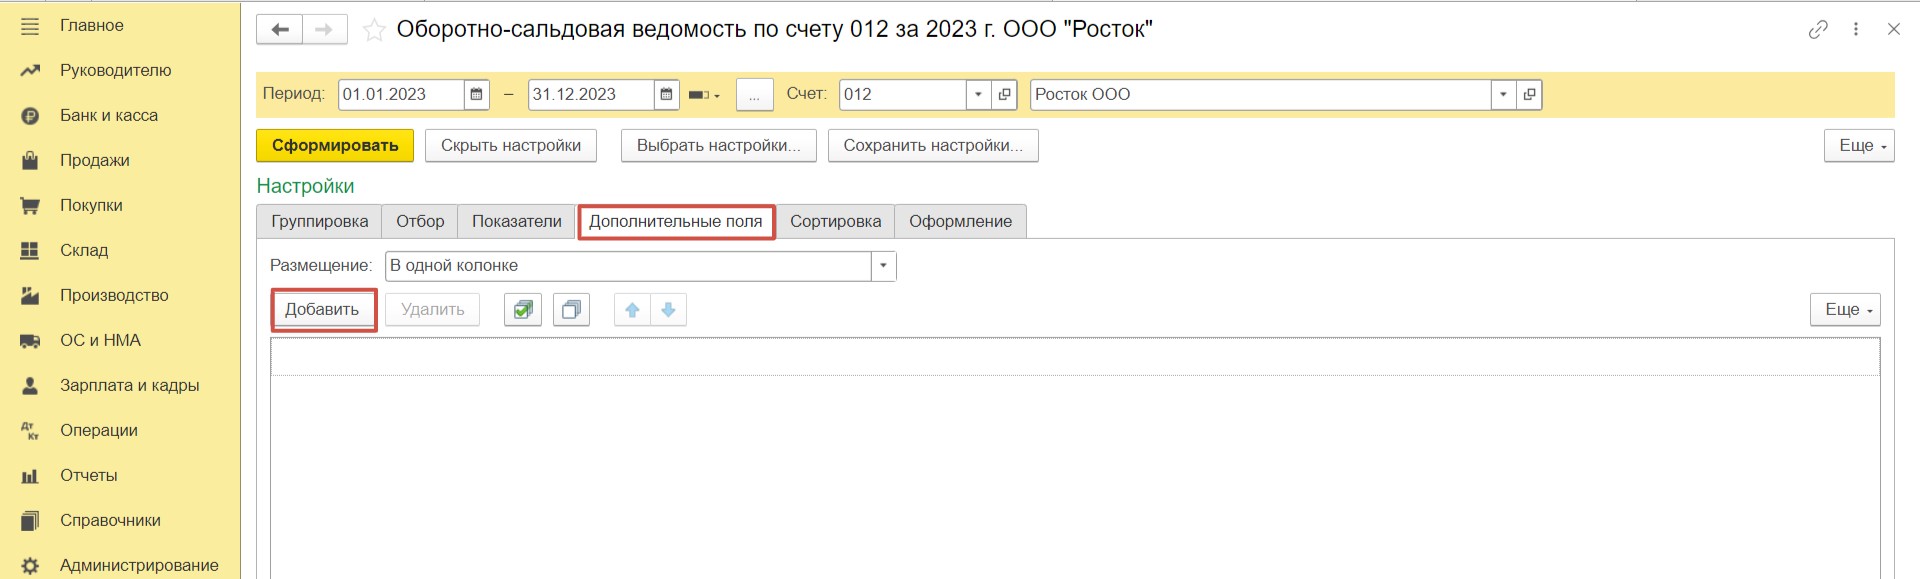
Task: Open Склад section icon
Action: click(30, 251)
